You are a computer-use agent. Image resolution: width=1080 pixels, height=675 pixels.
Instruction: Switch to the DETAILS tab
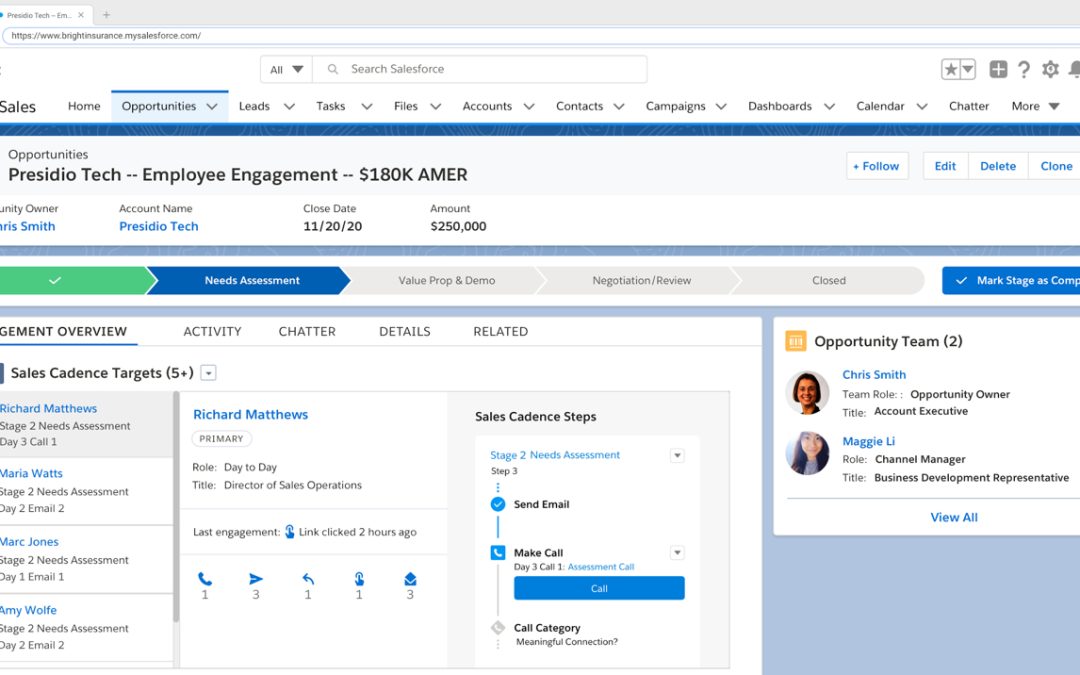pyautogui.click(x=404, y=331)
